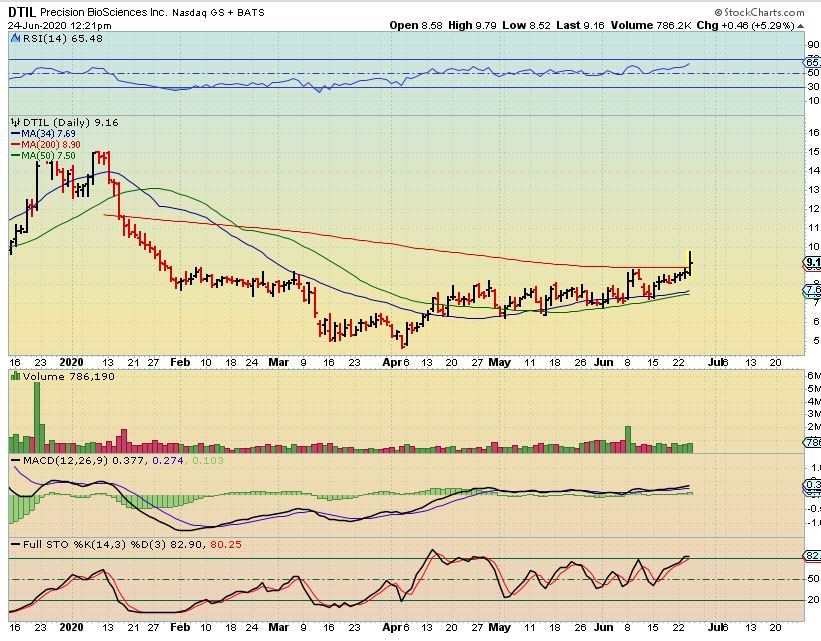
Task: Click the black line marker before MACD(12,26,9)
Action: pos(16,460)
